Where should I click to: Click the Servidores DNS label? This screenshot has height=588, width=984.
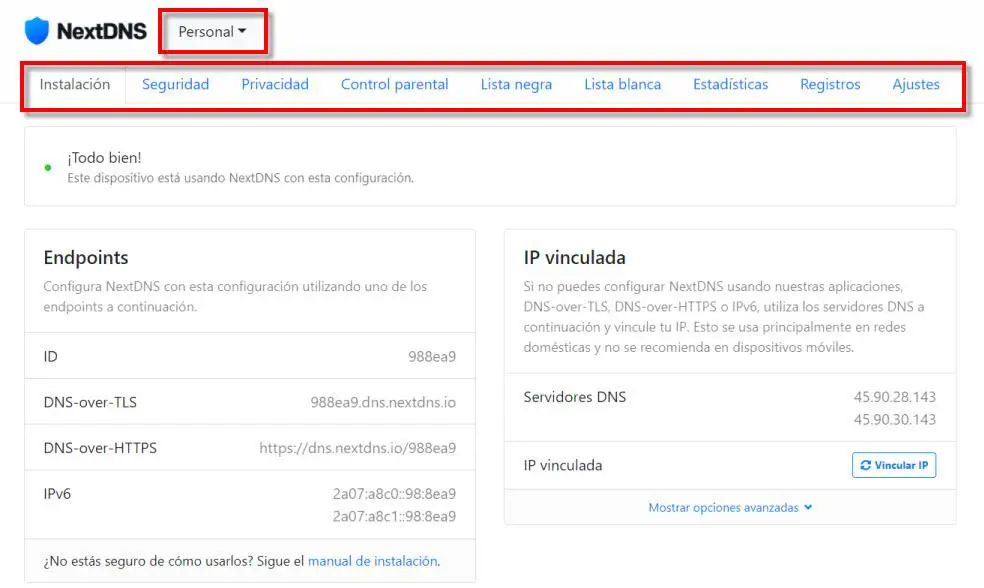point(575,397)
